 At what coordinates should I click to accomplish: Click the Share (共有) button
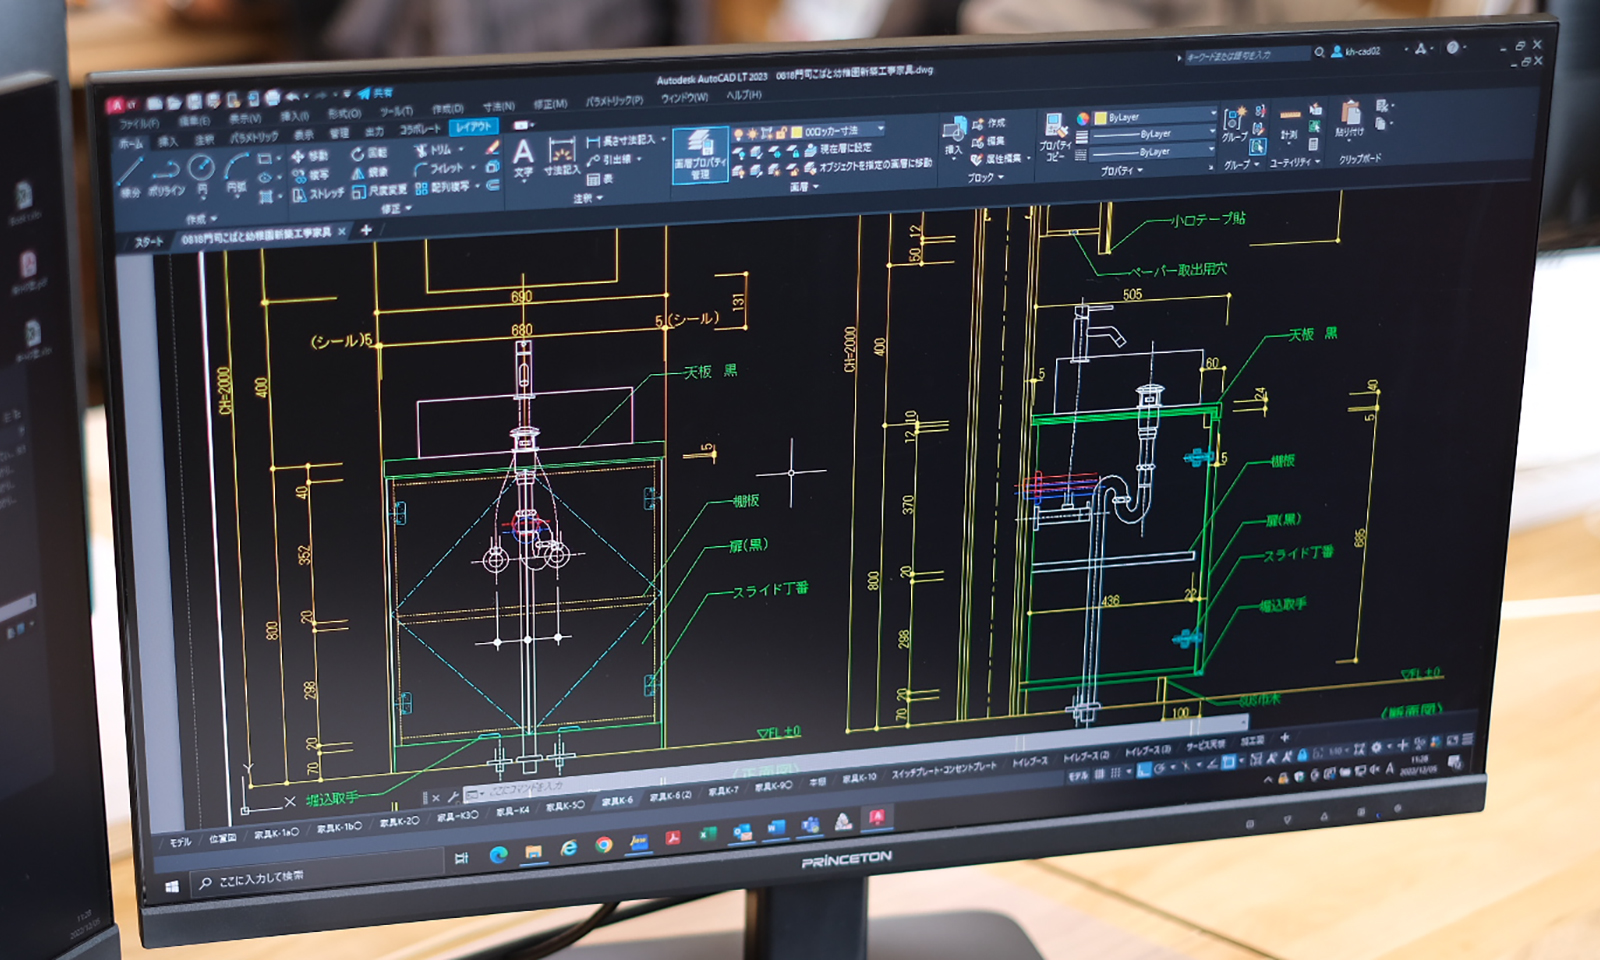[x=375, y=93]
